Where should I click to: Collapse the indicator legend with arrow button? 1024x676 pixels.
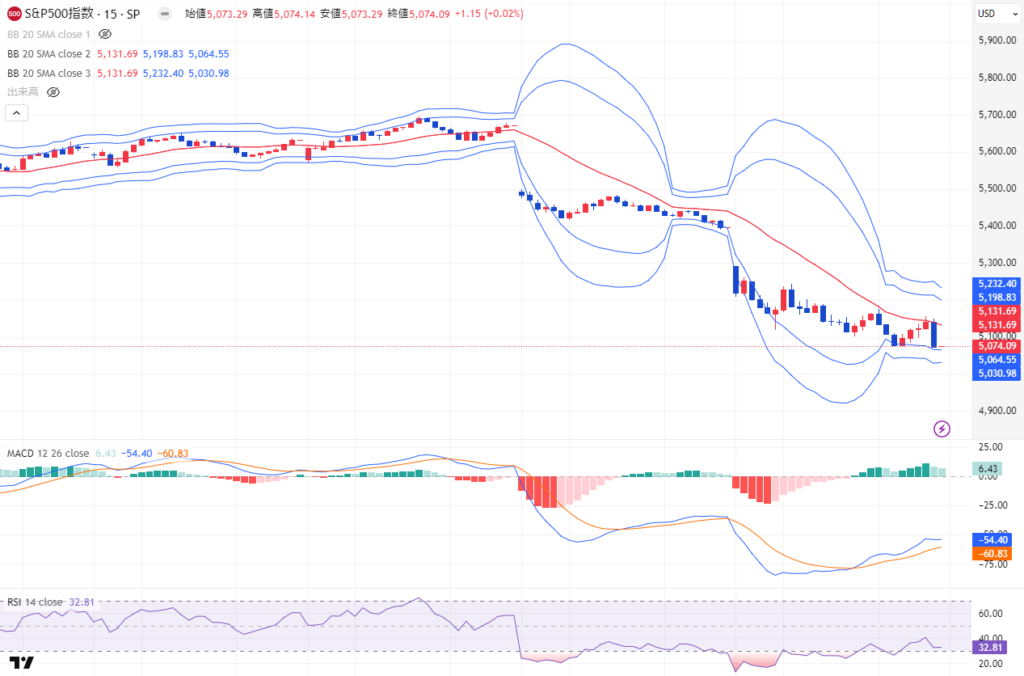[x=15, y=113]
